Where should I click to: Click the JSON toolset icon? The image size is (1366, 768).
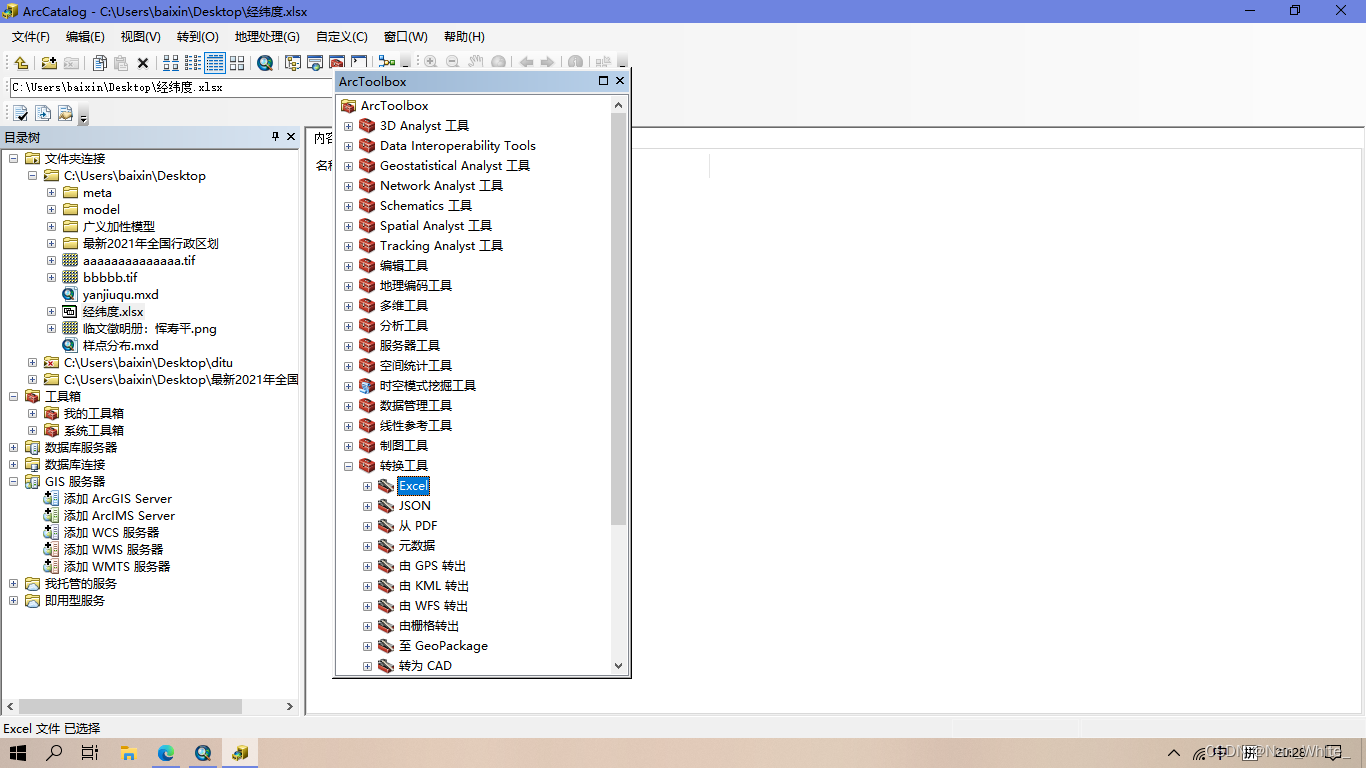click(386, 506)
